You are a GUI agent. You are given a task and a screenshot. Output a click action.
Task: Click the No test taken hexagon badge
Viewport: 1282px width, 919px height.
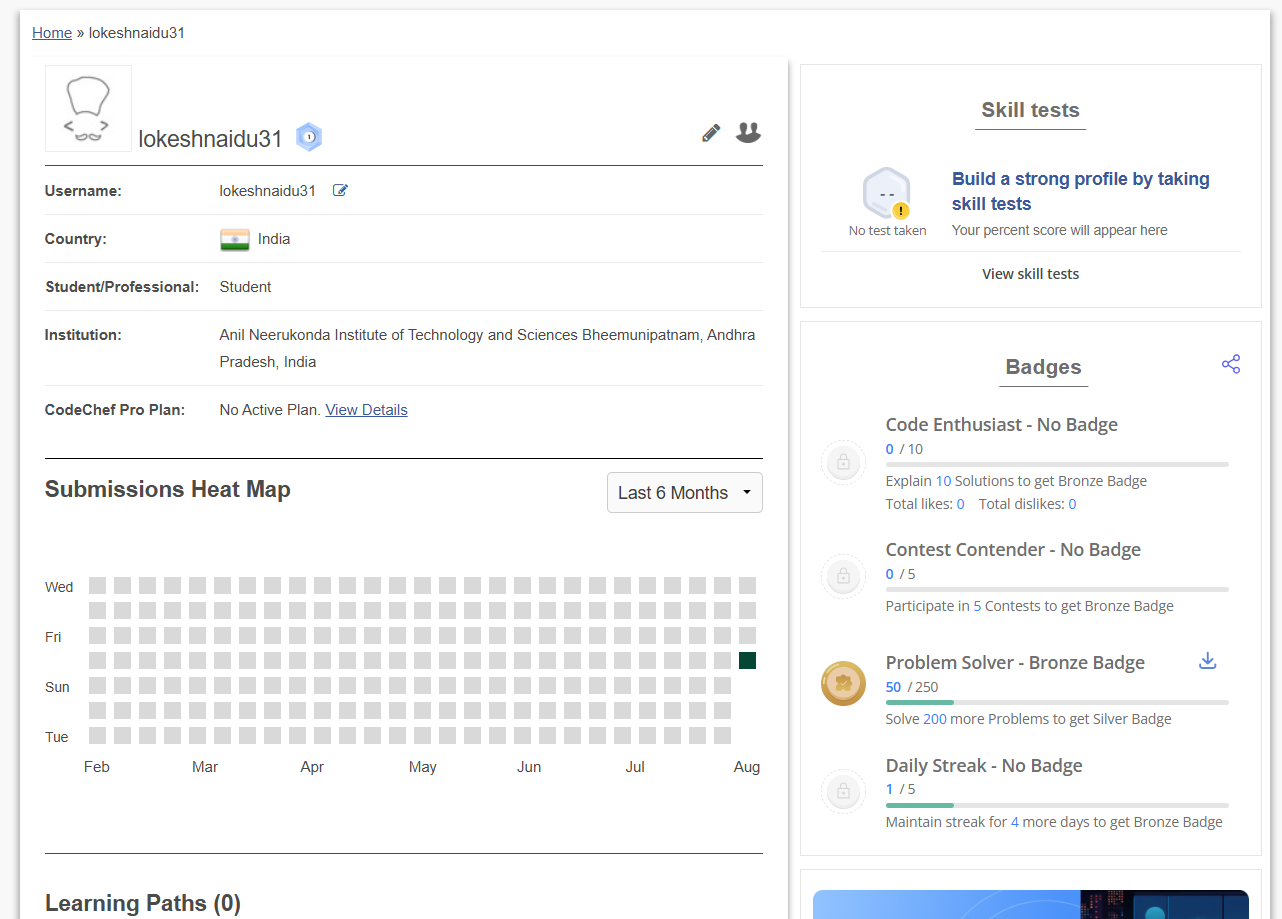click(x=887, y=193)
